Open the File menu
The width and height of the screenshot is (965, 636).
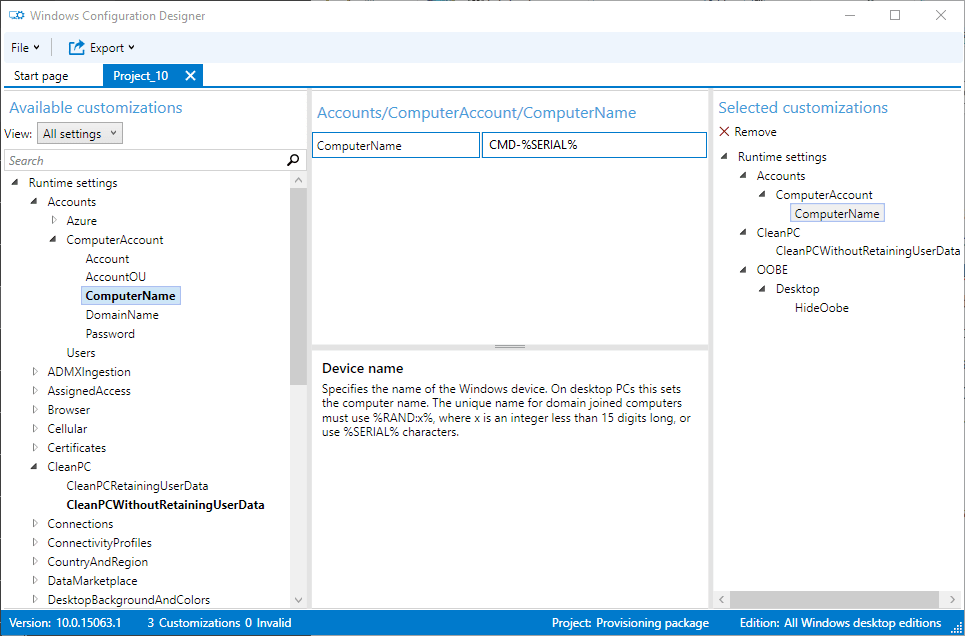coord(25,47)
